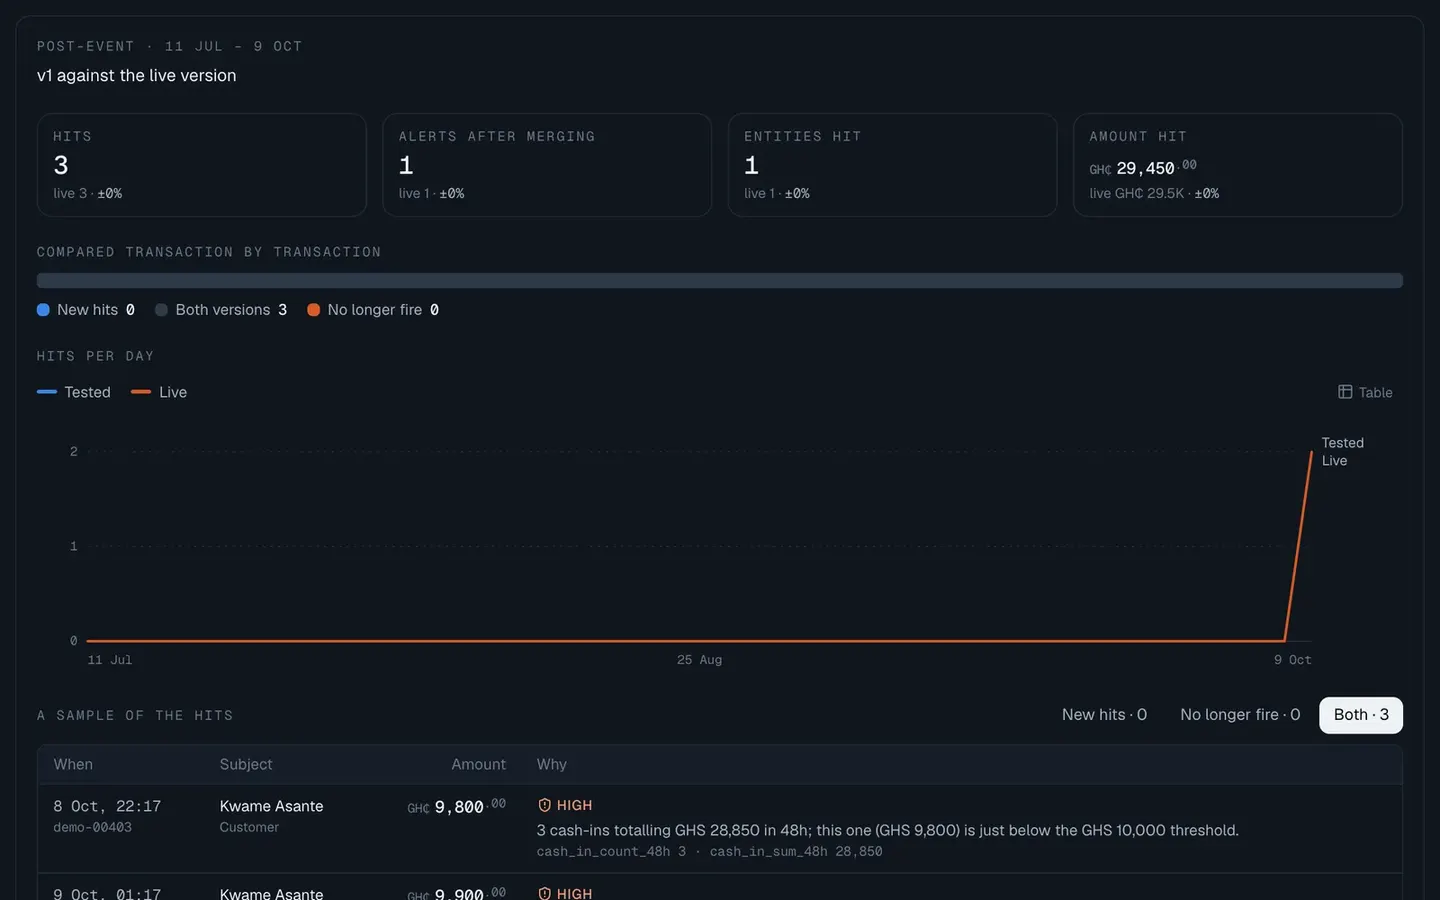
Task: Click the "A SAMPLE OF THE HITS" section label
Action: tap(135, 716)
